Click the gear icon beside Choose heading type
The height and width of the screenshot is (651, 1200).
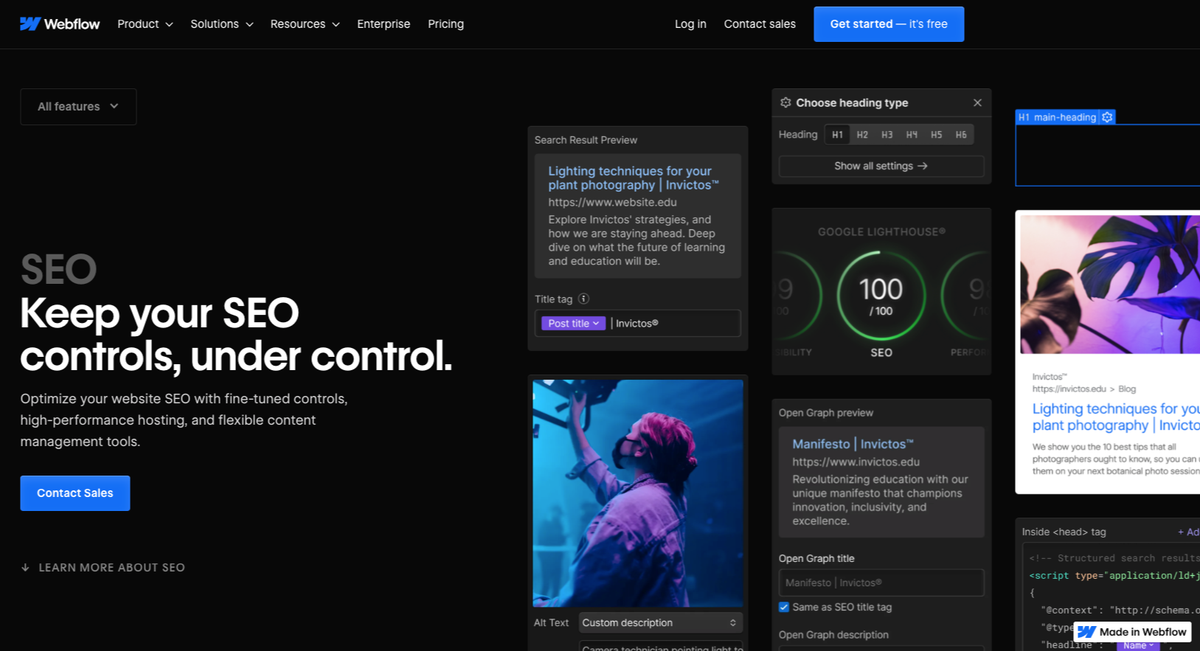tap(786, 103)
